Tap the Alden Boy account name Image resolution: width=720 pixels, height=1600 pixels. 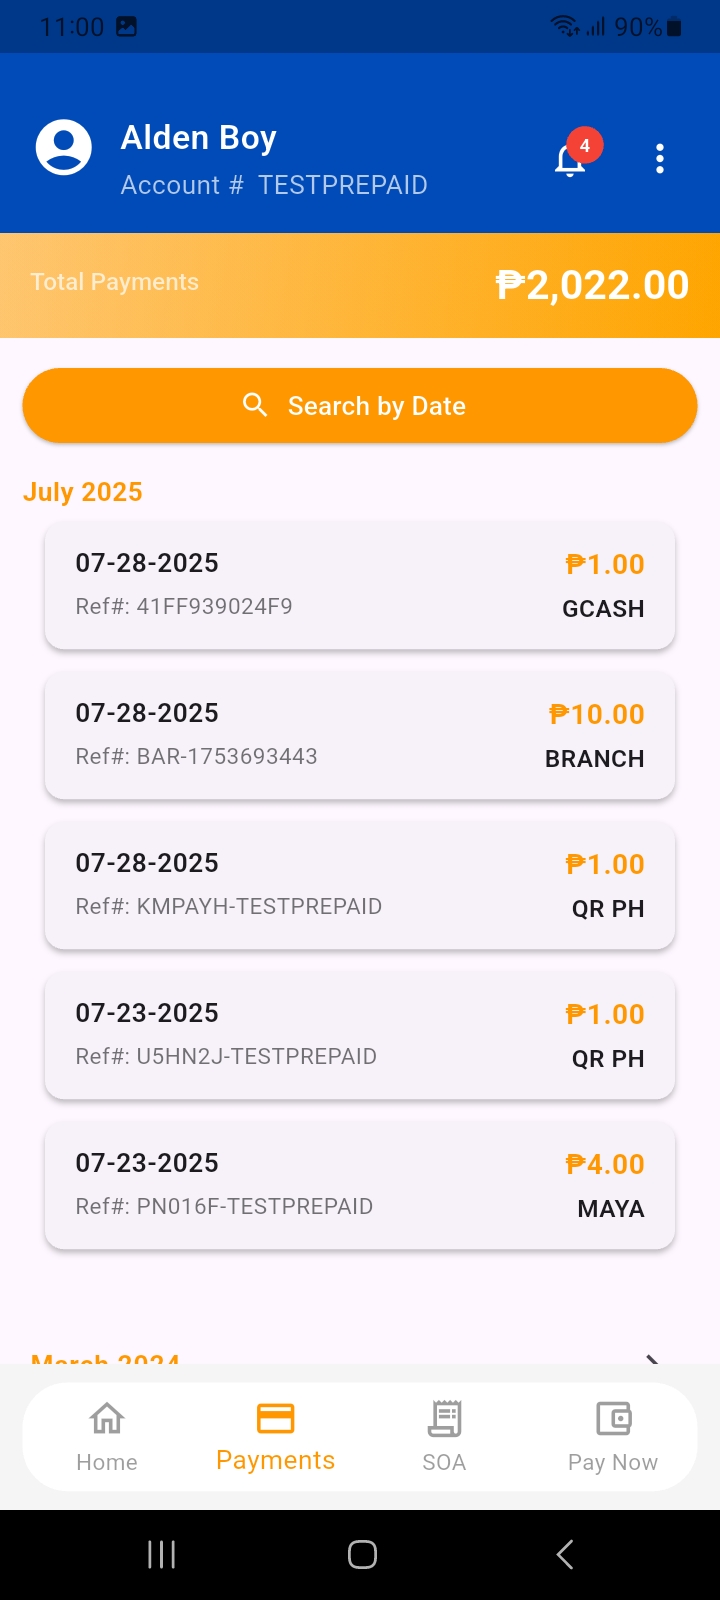[x=199, y=138]
